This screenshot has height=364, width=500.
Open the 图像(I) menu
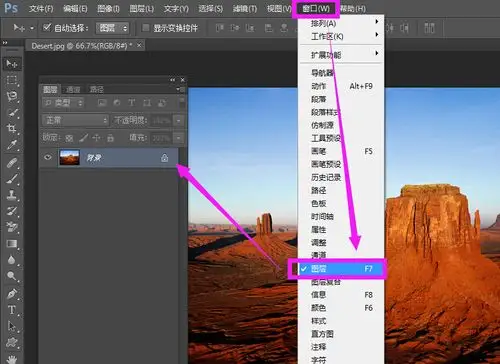pos(108,9)
